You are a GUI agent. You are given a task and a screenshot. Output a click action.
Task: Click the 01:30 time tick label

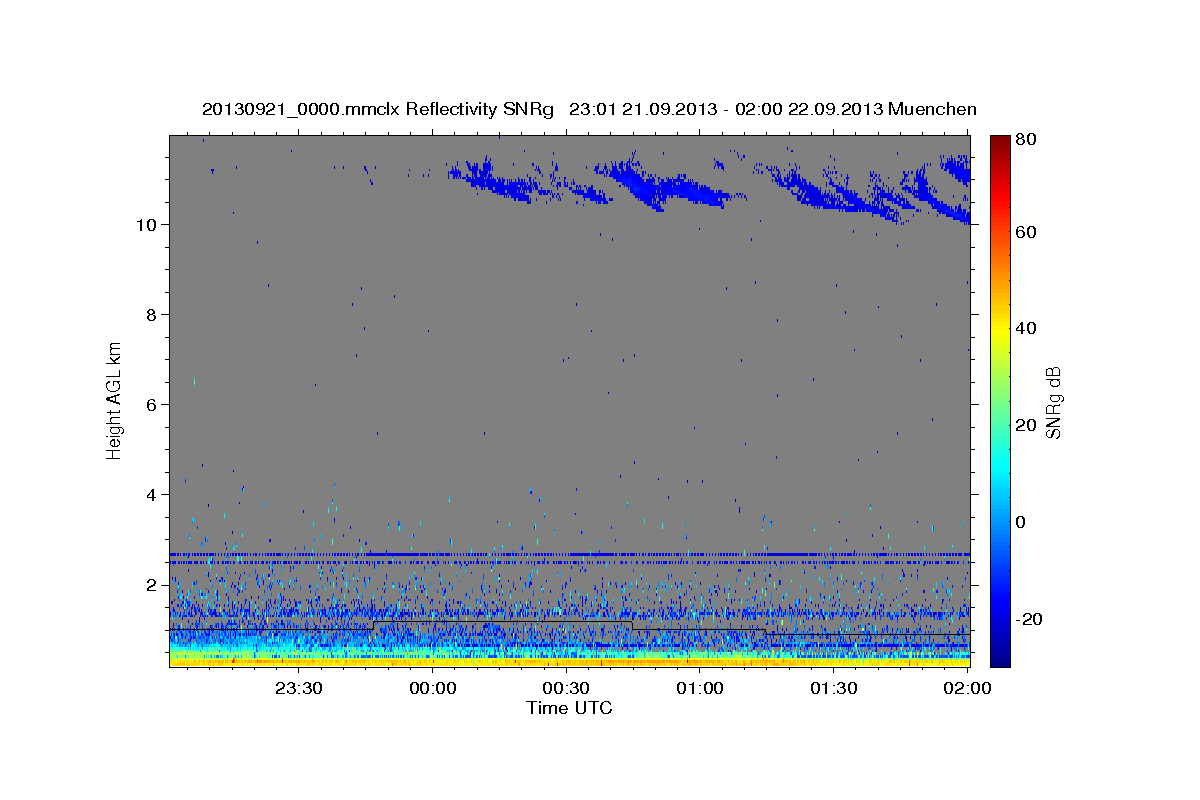tap(834, 688)
